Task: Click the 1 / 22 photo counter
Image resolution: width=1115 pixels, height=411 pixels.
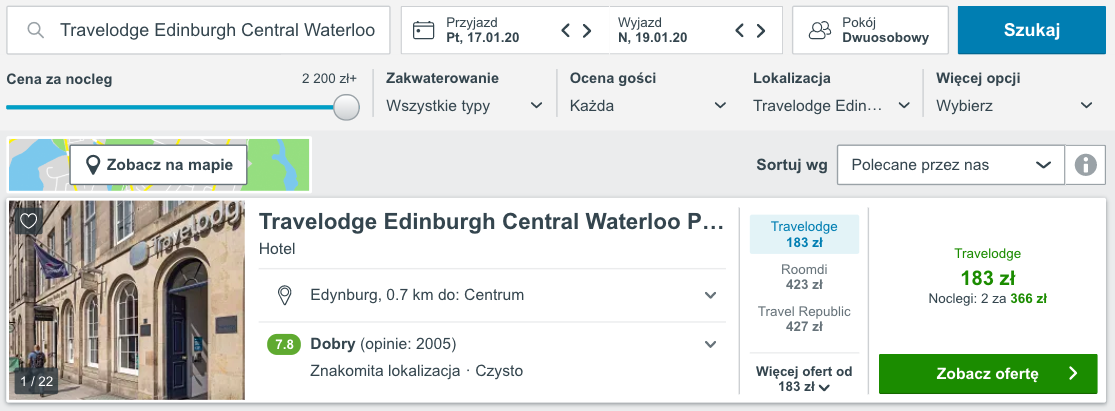Action: pyautogui.click(x=36, y=382)
